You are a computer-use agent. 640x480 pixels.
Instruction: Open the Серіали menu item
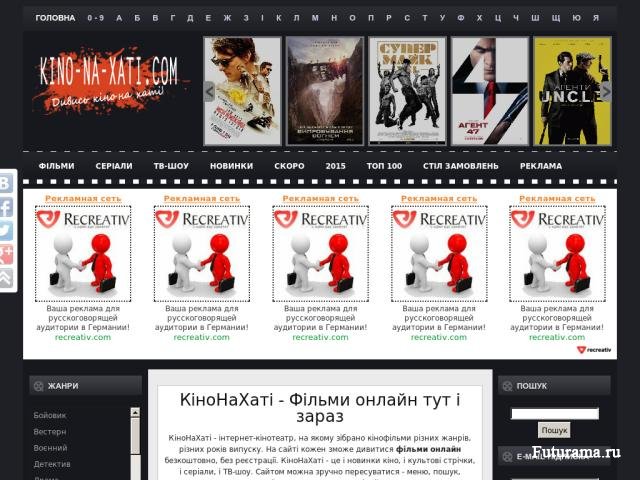coord(114,166)
